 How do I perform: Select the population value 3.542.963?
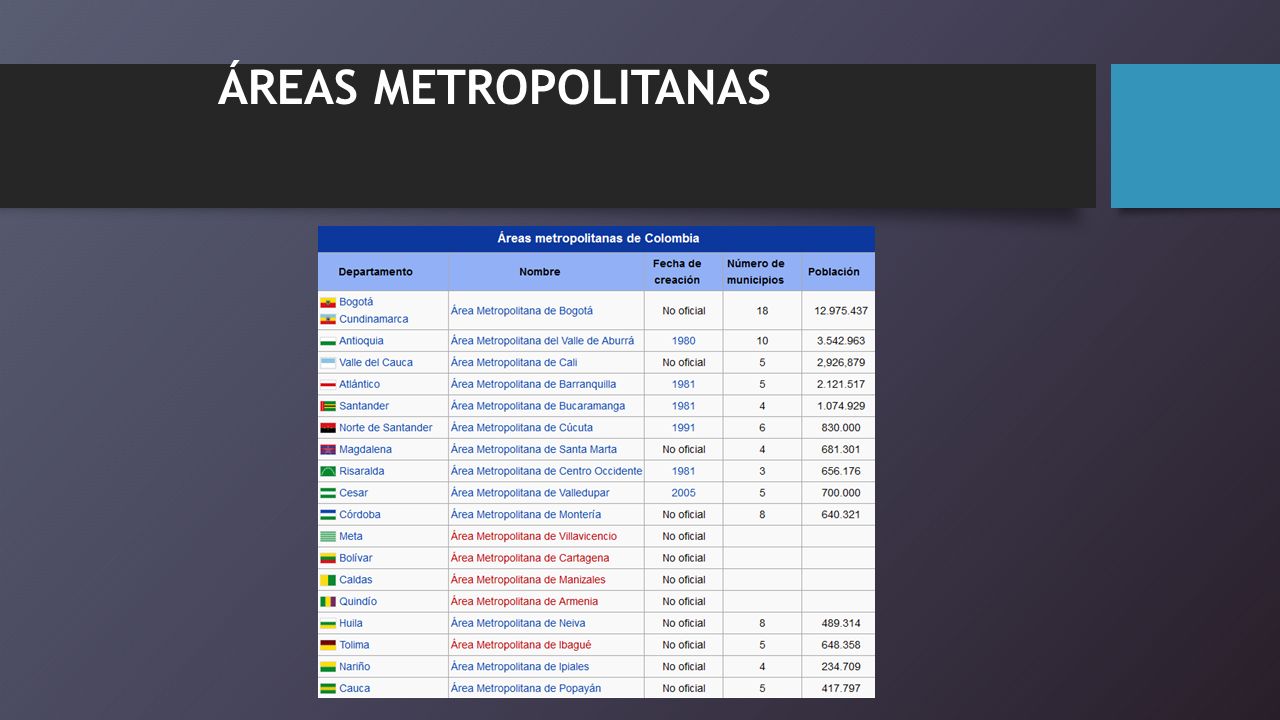point(841,341)
